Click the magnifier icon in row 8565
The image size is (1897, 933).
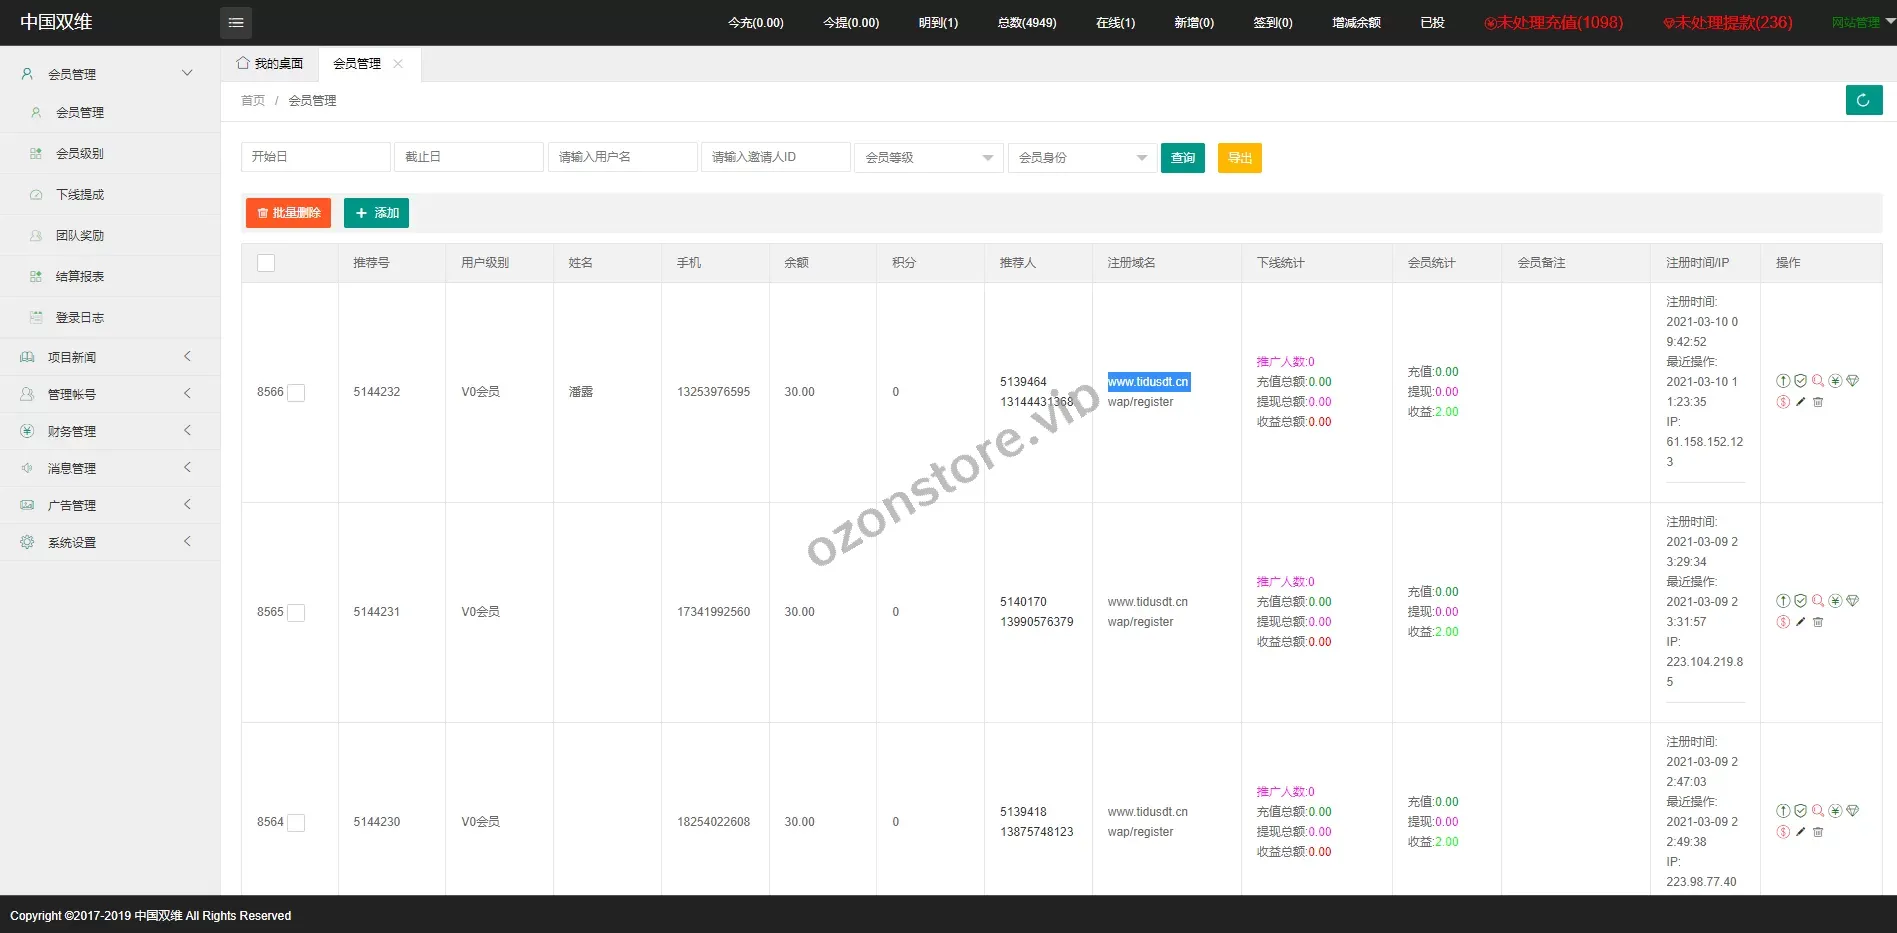tap(1818, 601)
